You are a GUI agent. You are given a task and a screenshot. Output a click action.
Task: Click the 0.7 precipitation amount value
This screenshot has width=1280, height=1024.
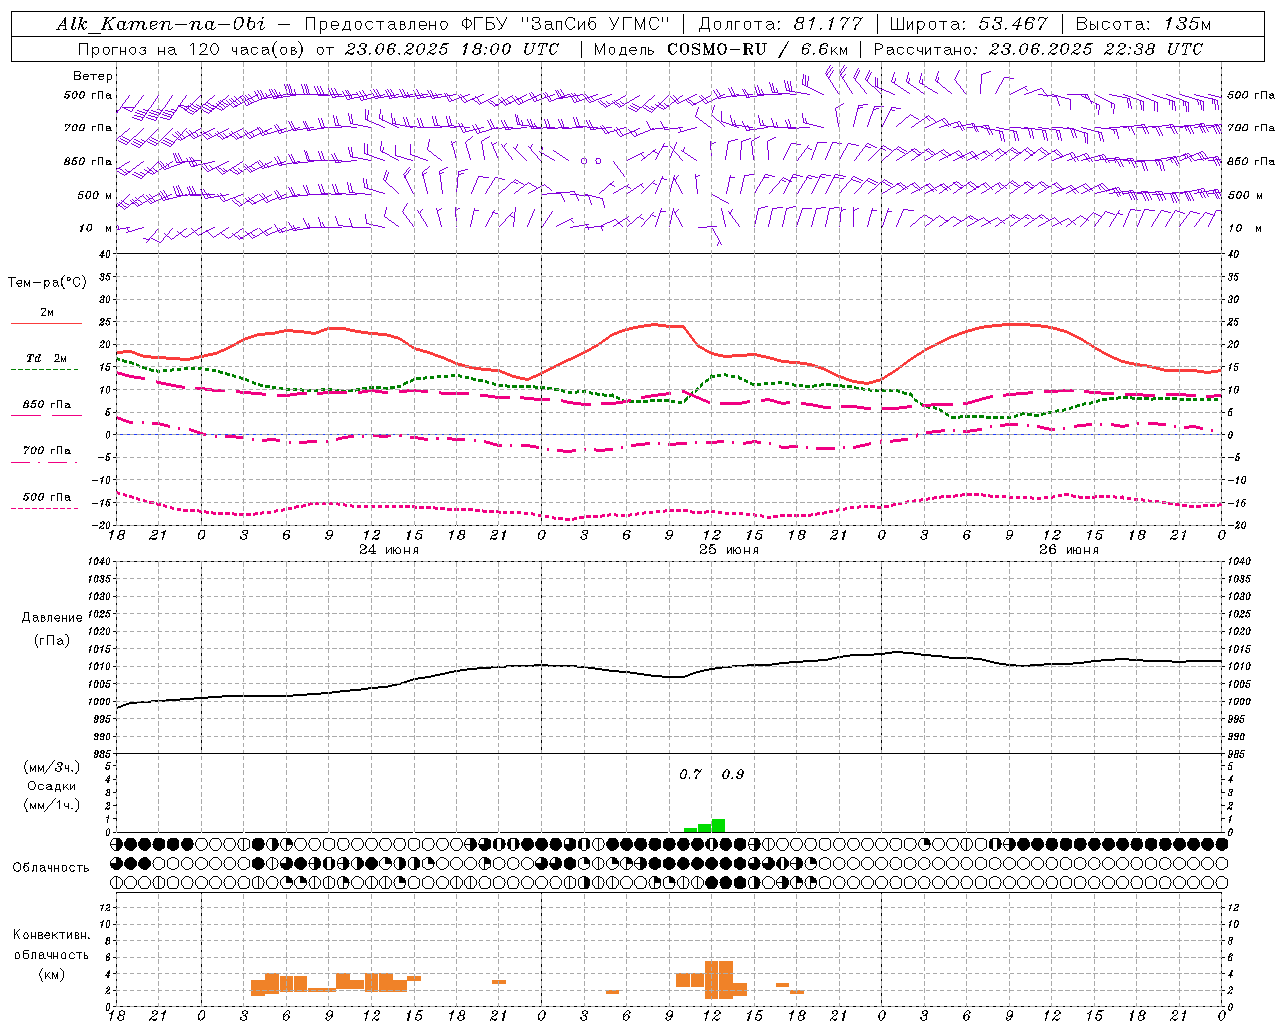coord(690,774)
